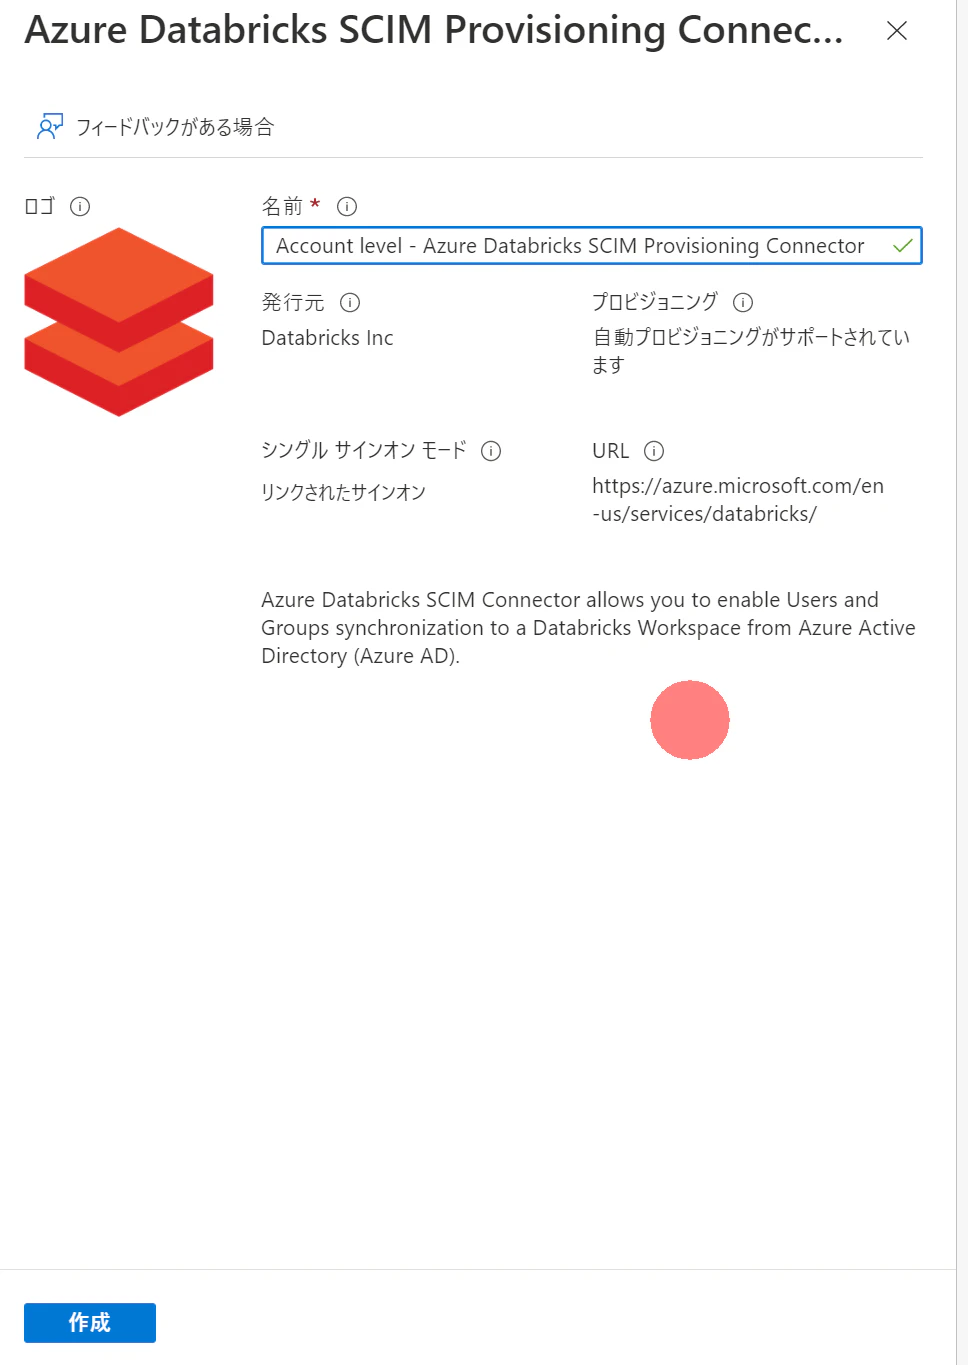The image size is (968, 1365).
Task: Click info icon next to 発行元
Action: (x=350, y=302)
